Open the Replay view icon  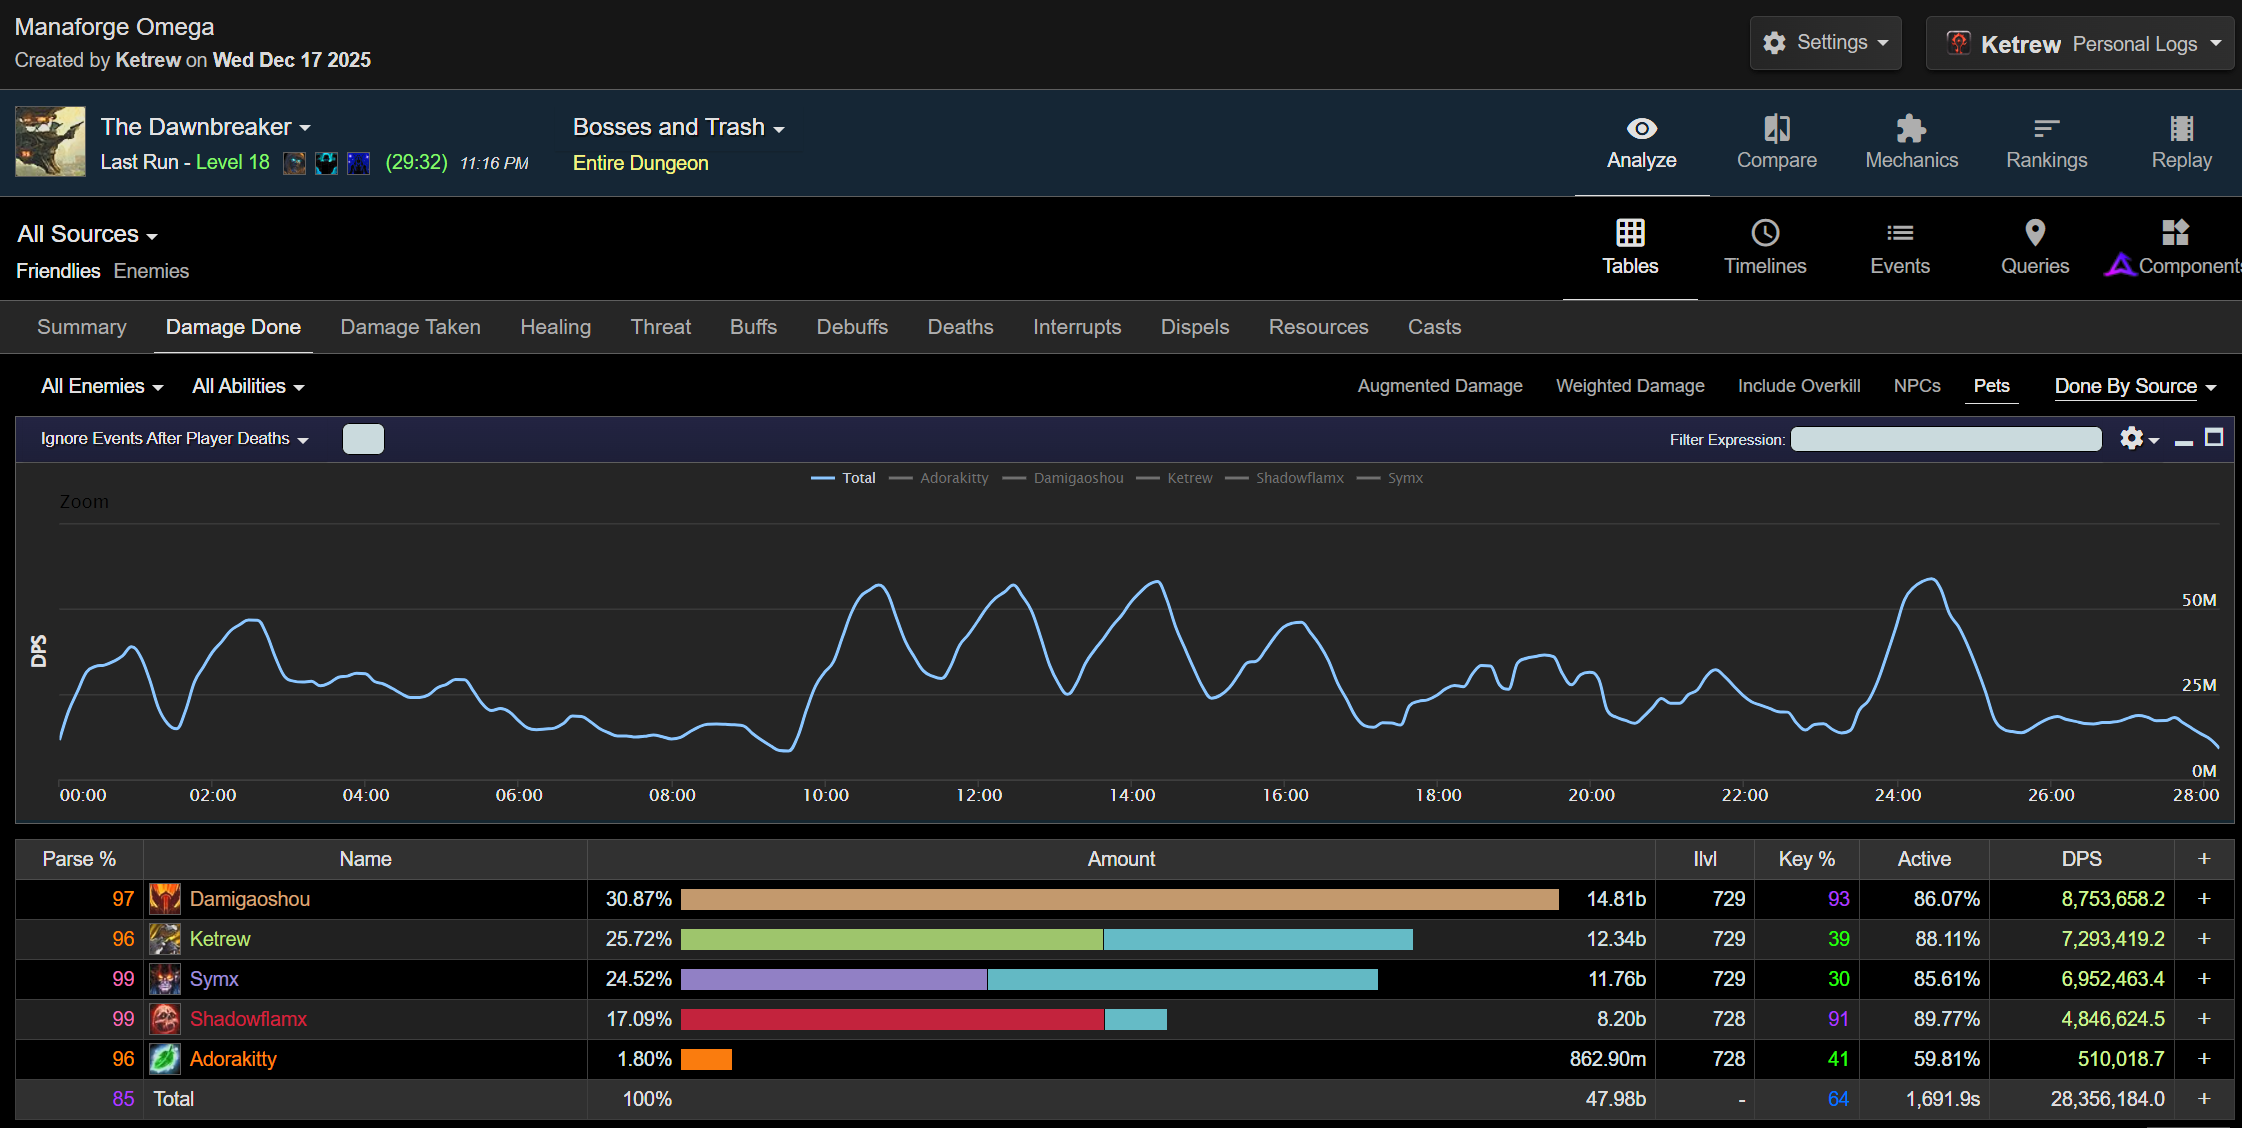pyautogui.click(x=2181, y=129)
